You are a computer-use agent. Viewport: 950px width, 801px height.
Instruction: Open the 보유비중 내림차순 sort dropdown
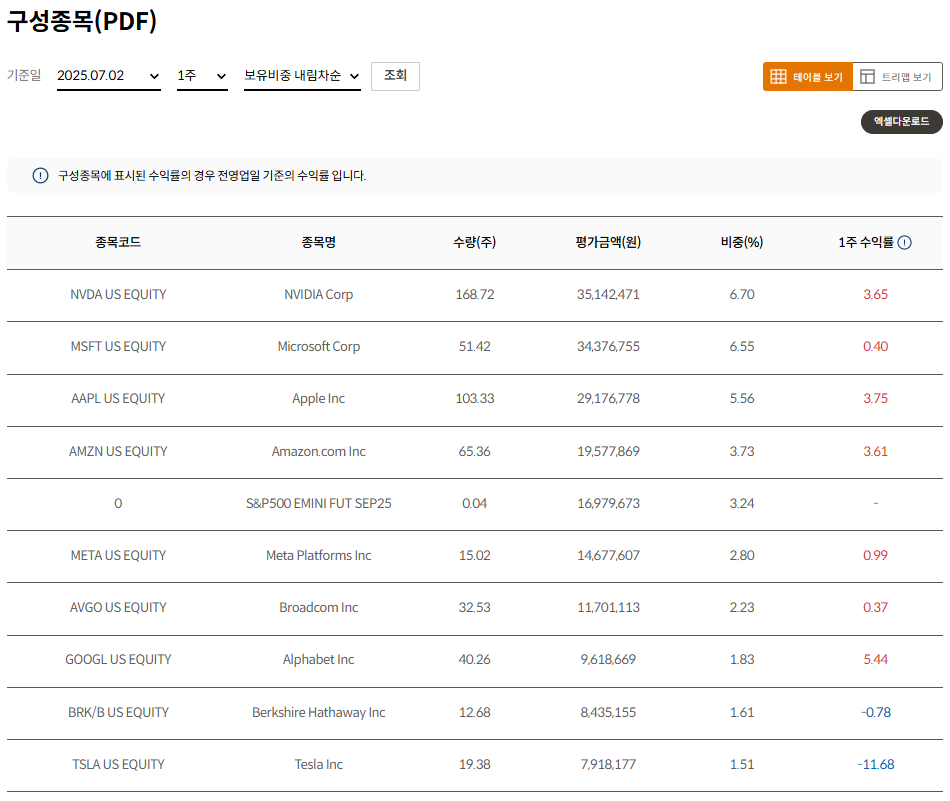click(x=300, y=76)
